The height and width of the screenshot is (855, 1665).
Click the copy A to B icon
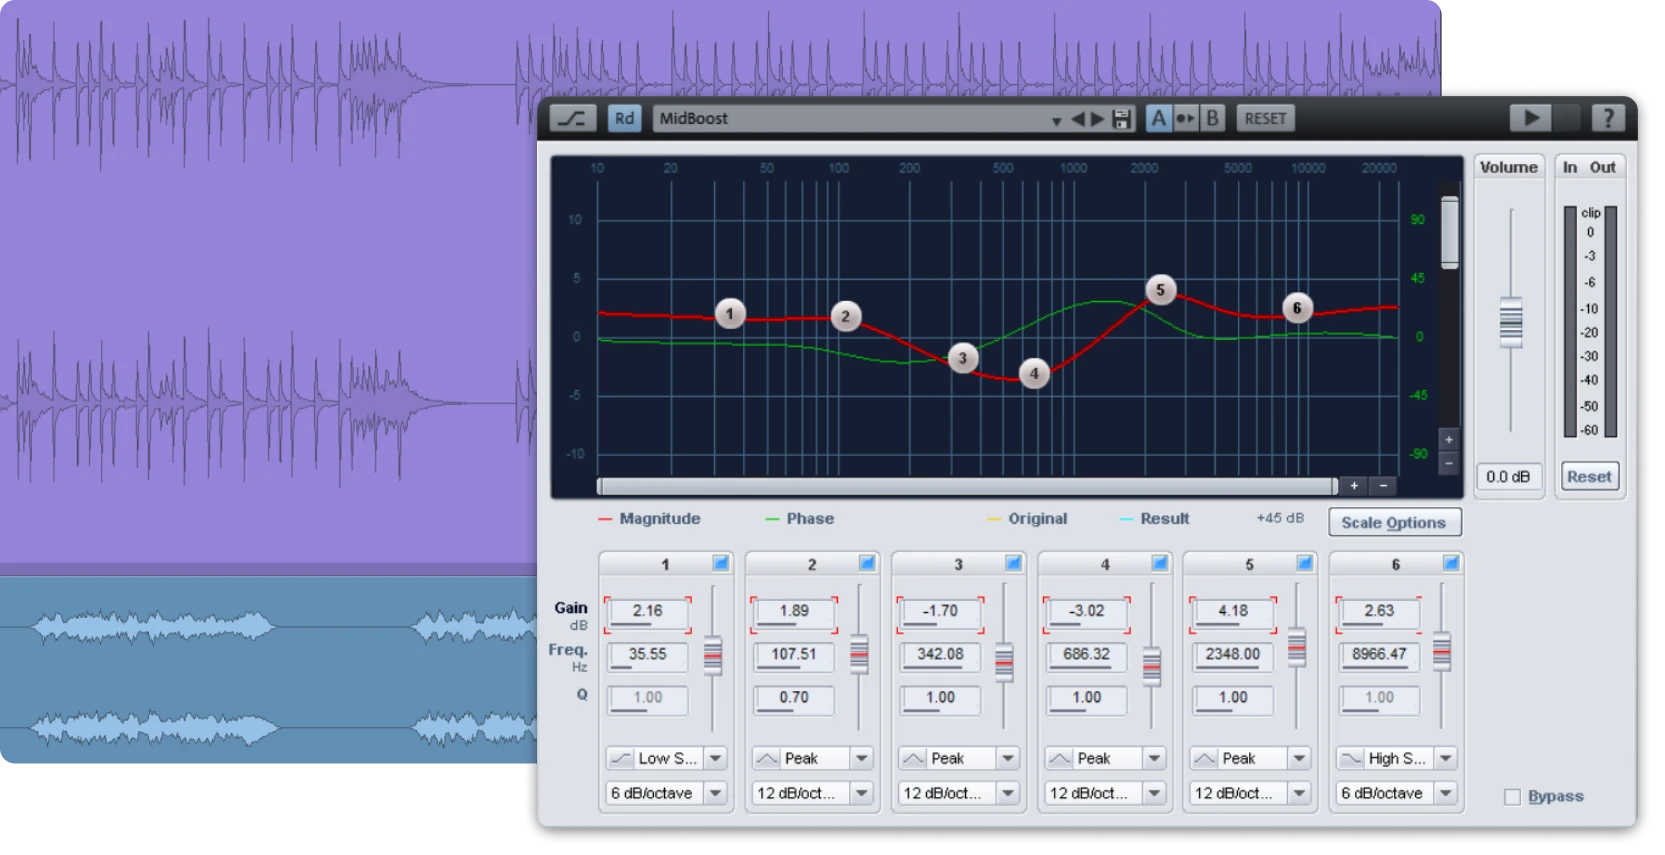tap(1185, 118)
